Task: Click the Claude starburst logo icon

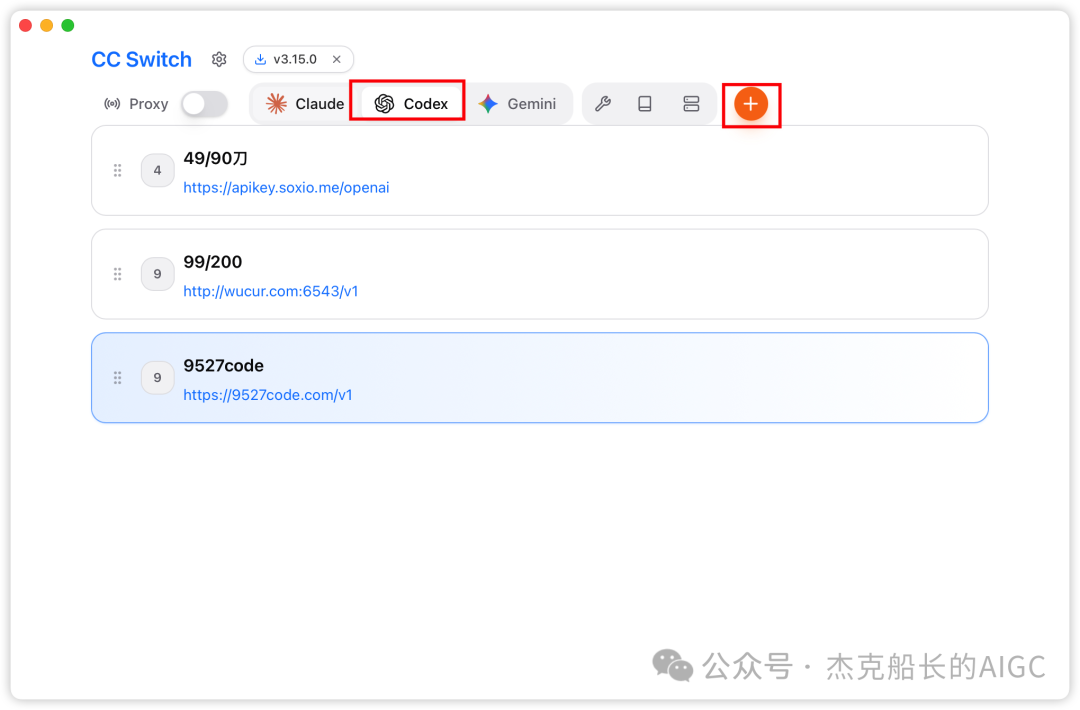Action: (x=276, y=104)
